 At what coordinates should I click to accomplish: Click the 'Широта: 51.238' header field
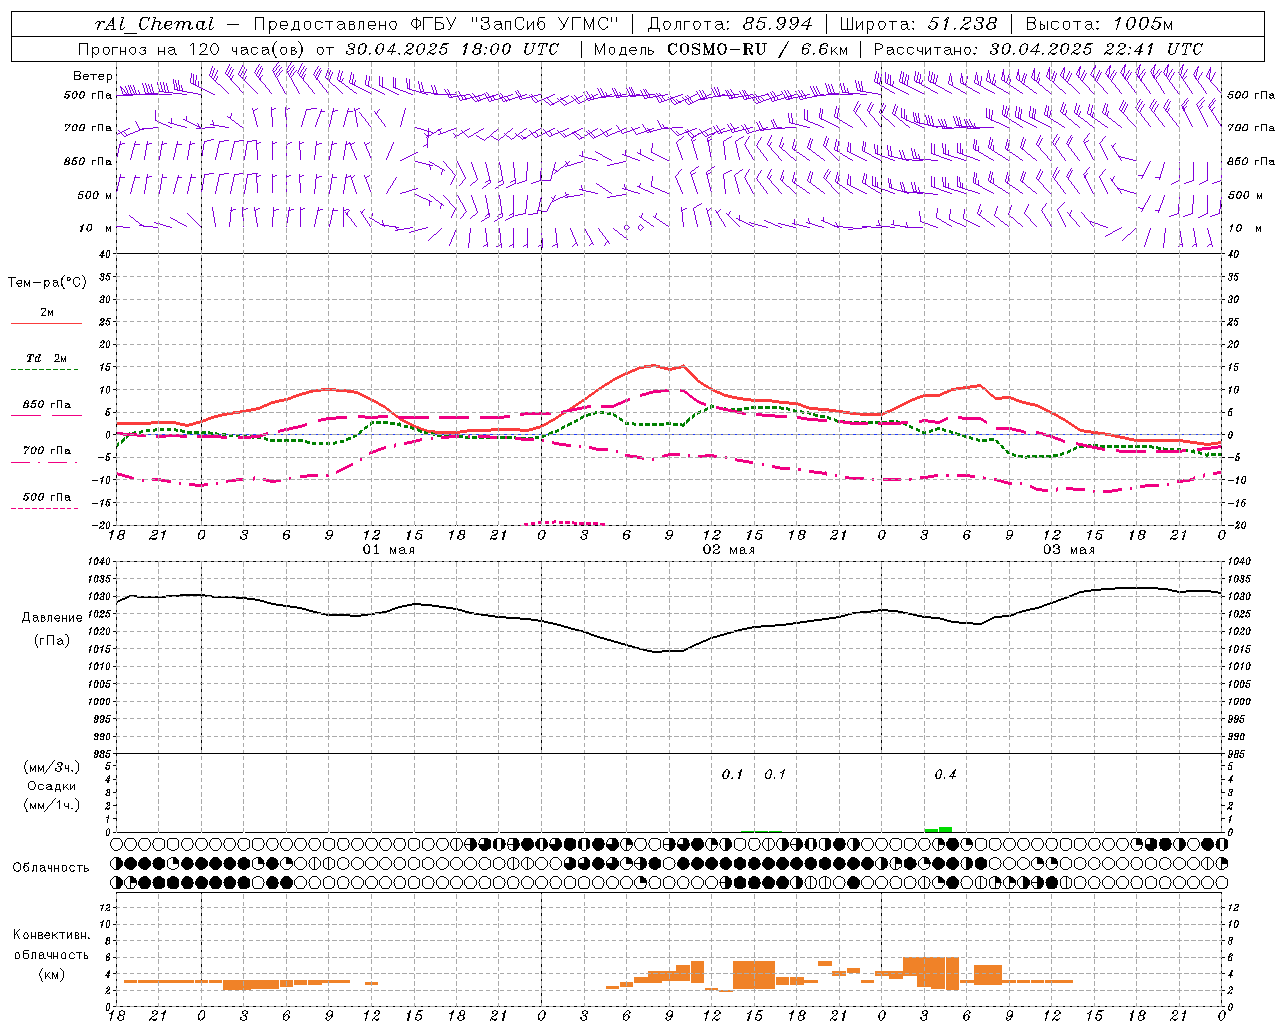pyautogui.click(x=918, y=24)
